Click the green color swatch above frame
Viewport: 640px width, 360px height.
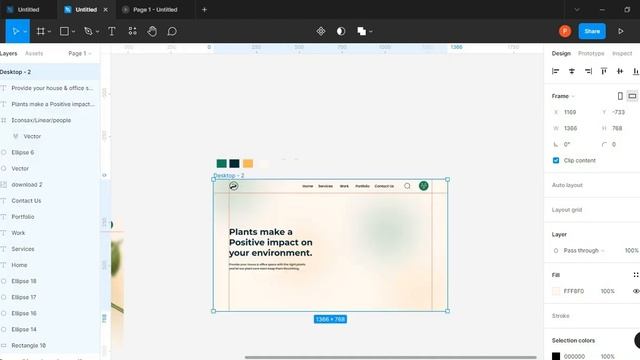[221, 163]
